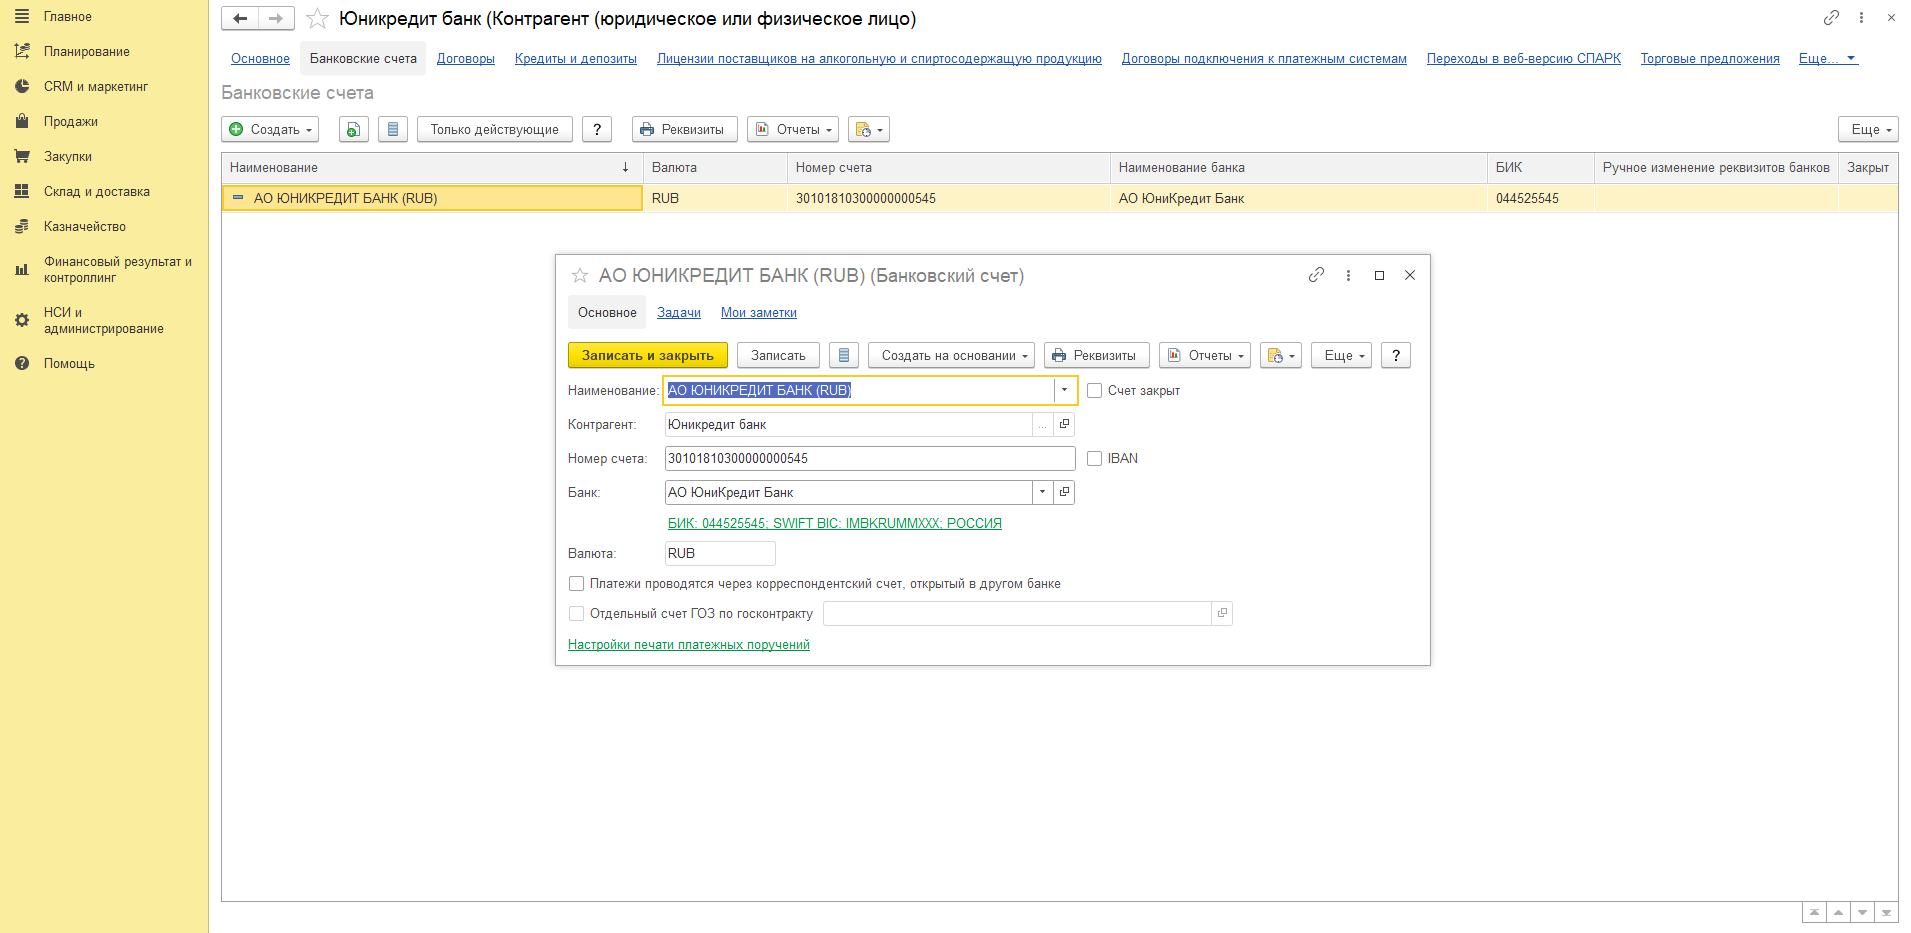Open the Еще dropdown at list toolbar right

point(1868,130)
